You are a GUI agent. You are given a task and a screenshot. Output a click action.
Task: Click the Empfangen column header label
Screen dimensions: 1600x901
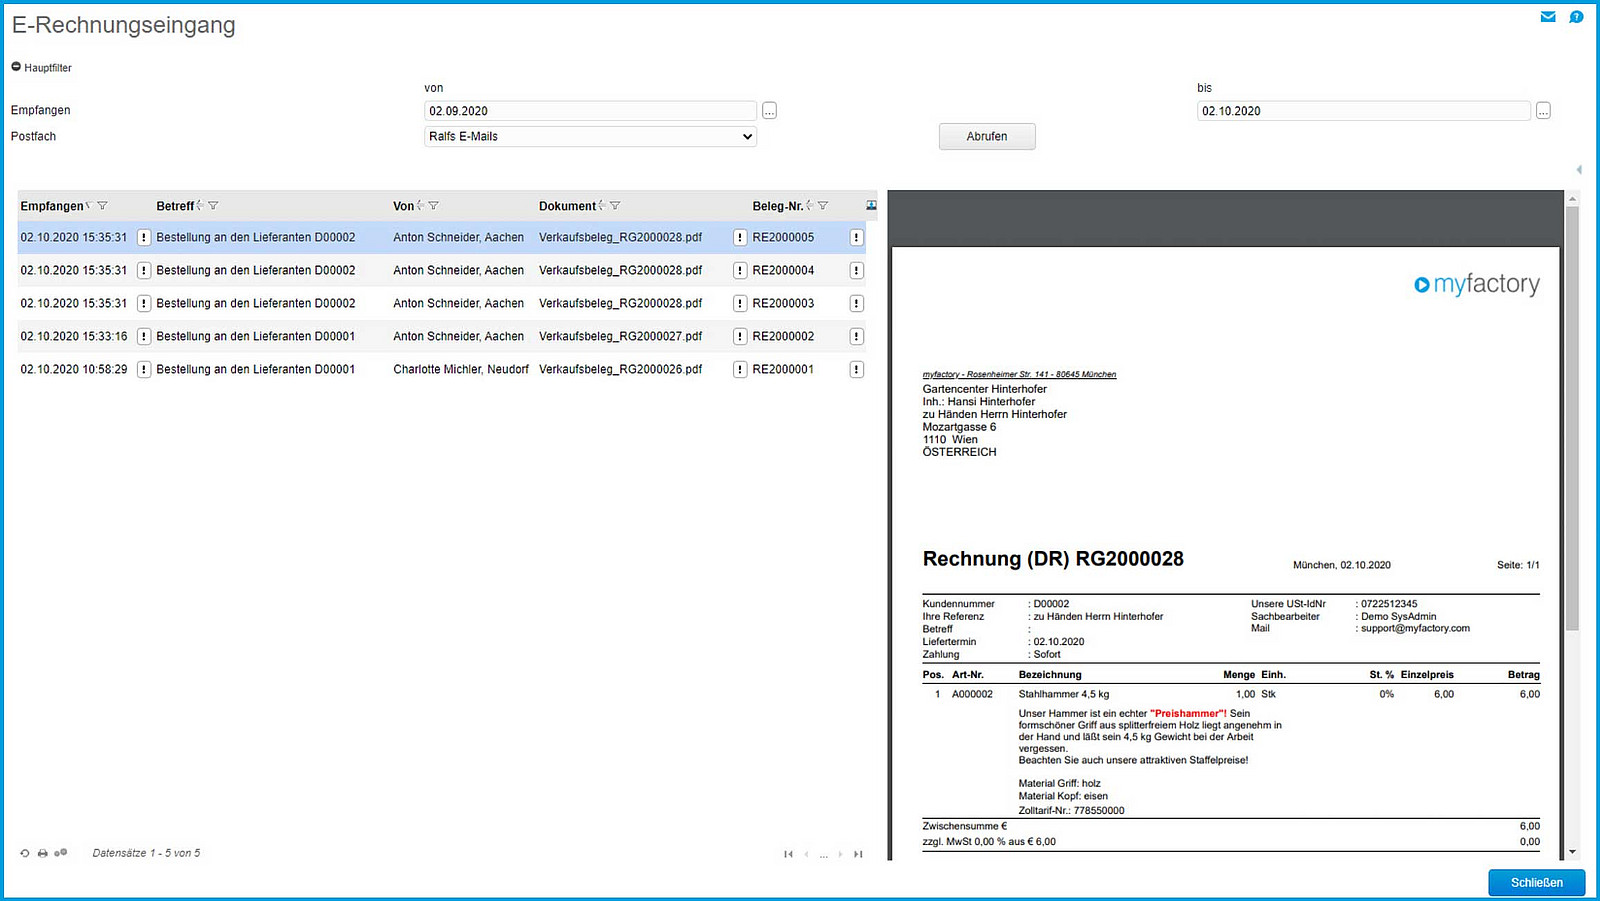click(x=52, y=206)
